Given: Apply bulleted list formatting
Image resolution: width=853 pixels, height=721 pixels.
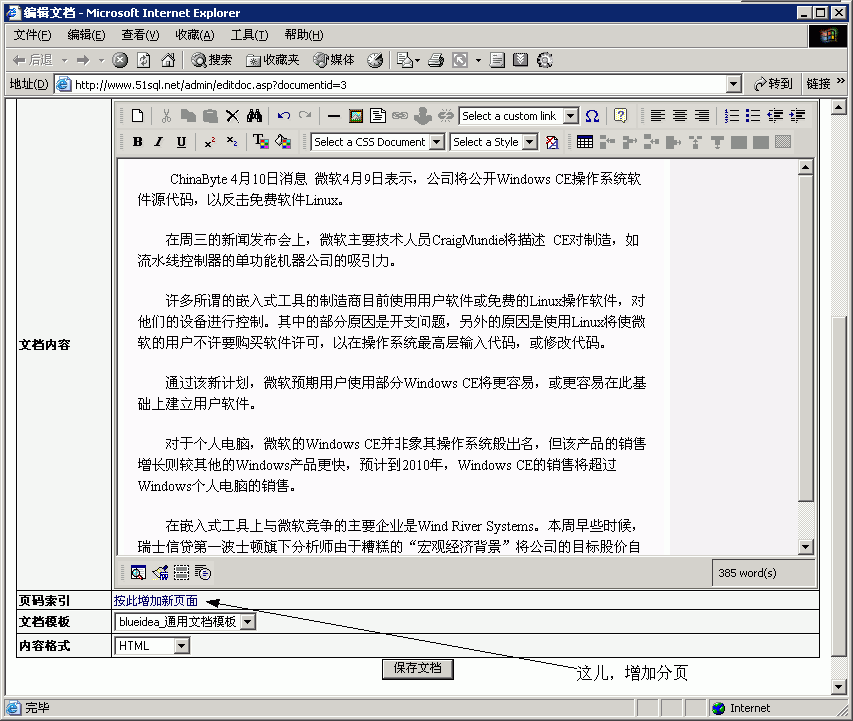Looking at the screenshot, I should [x=753, y=116].
